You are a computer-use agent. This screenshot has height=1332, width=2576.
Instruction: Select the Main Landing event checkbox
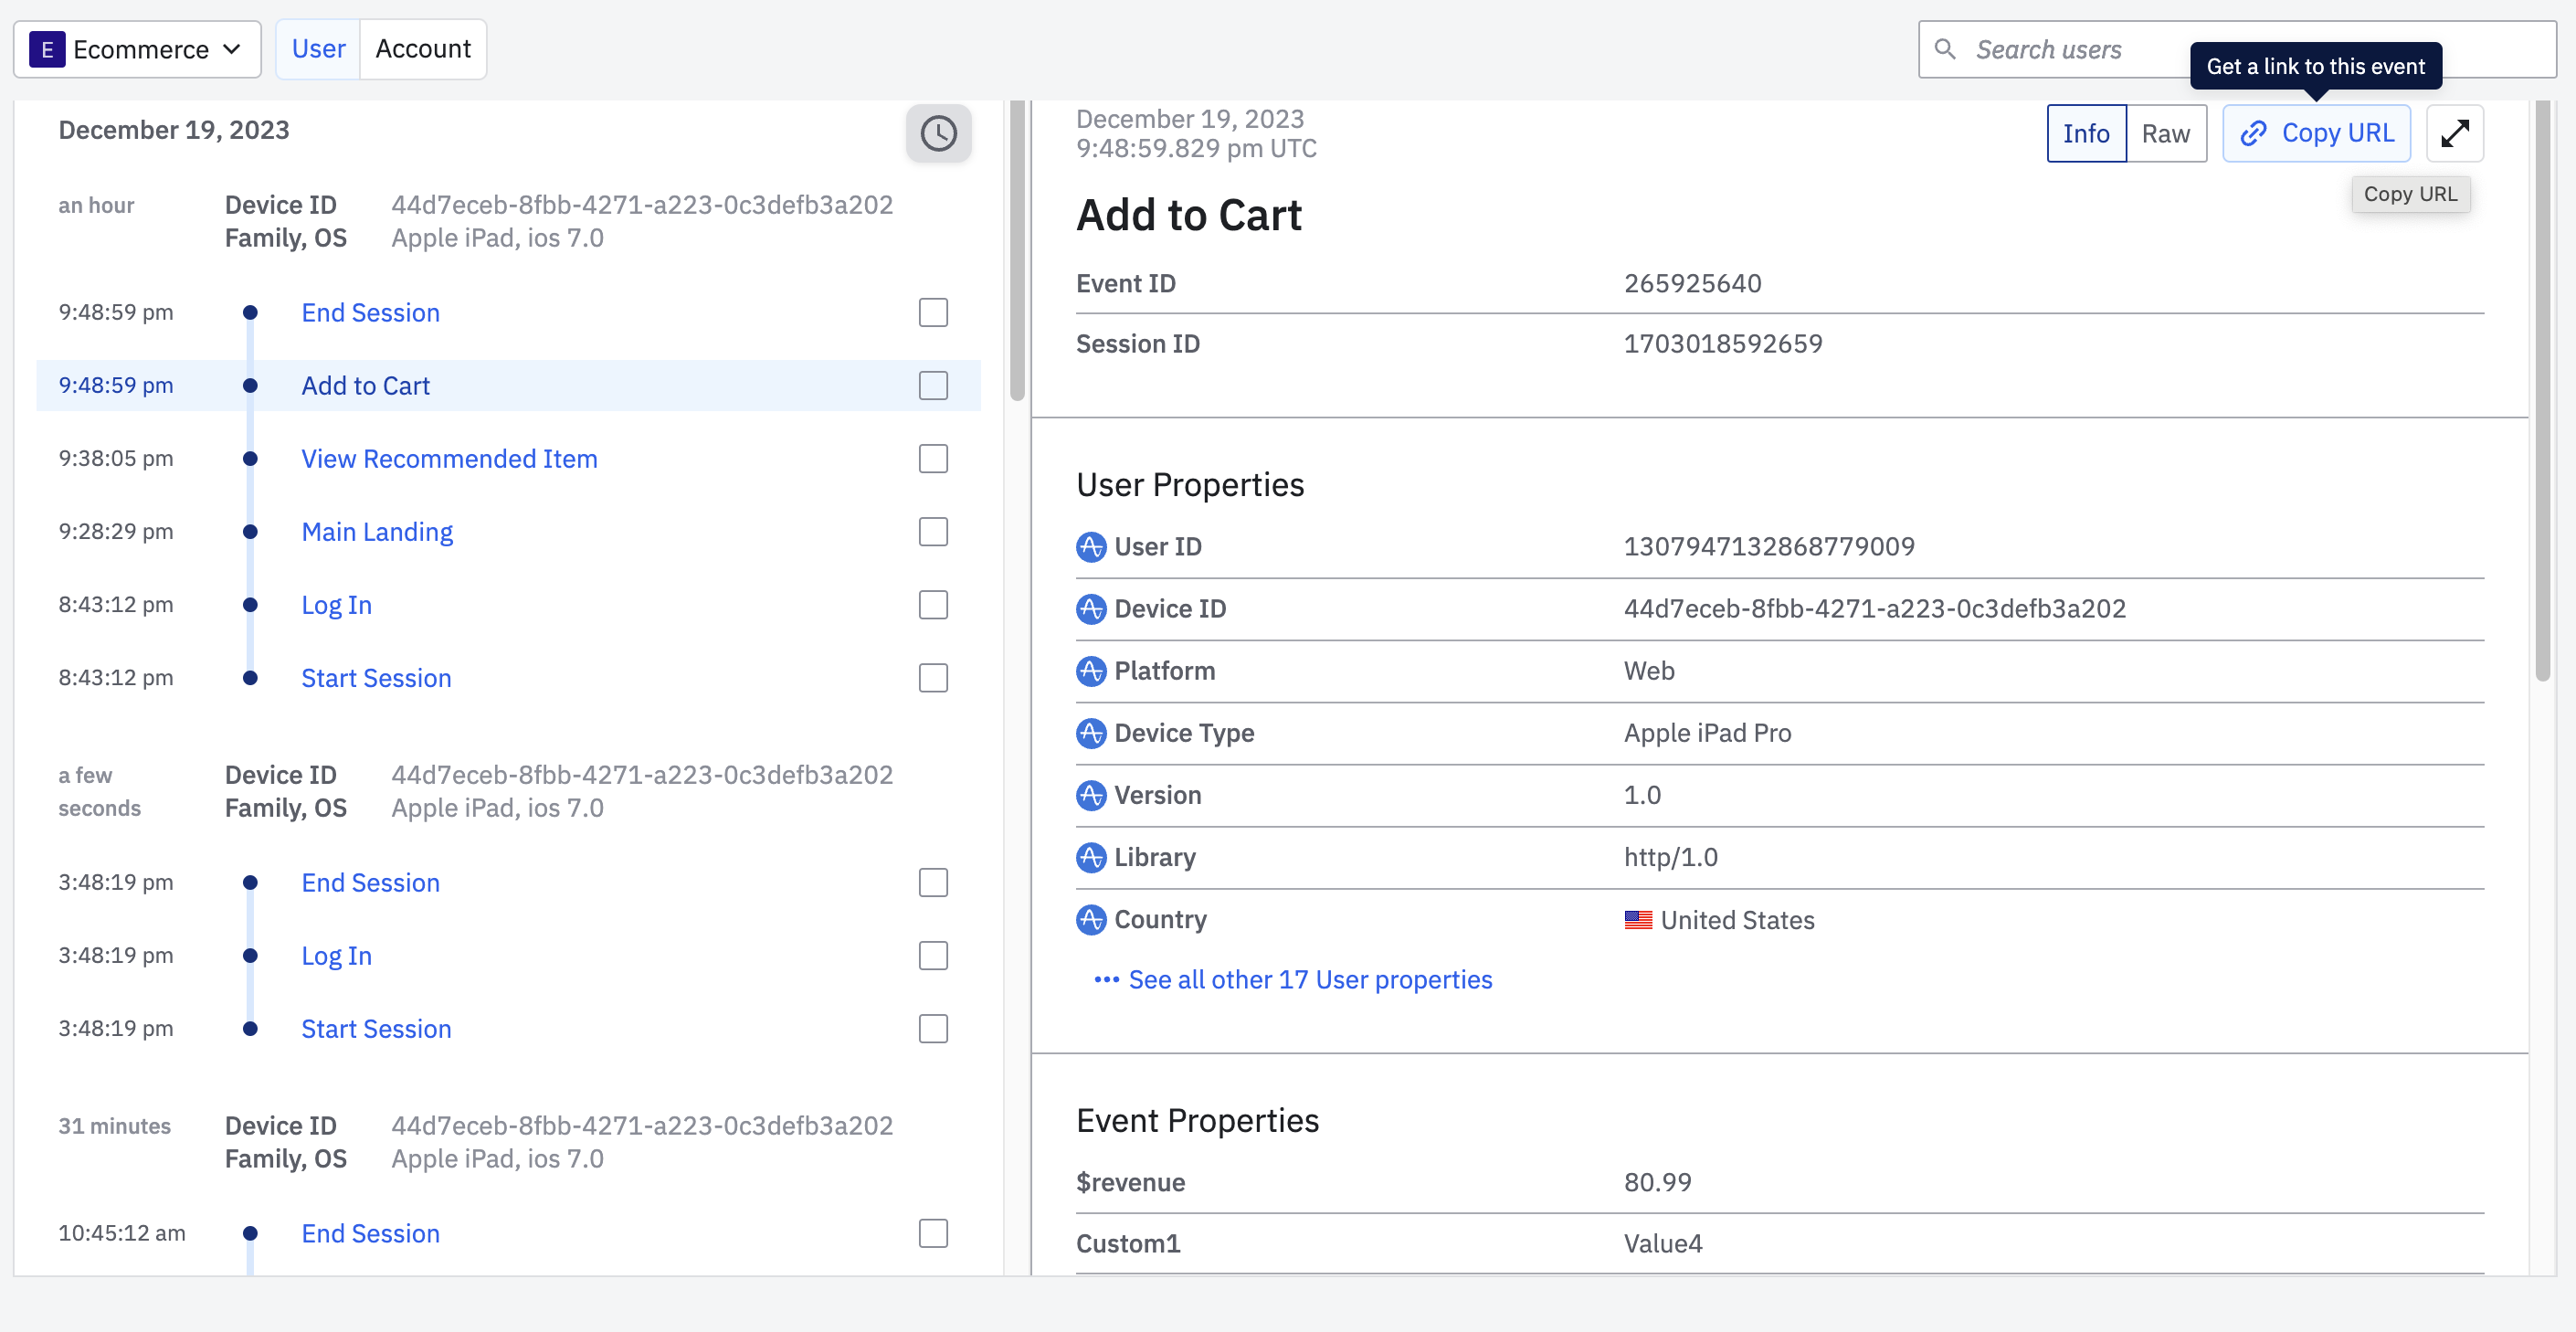(x=932, y=531)
